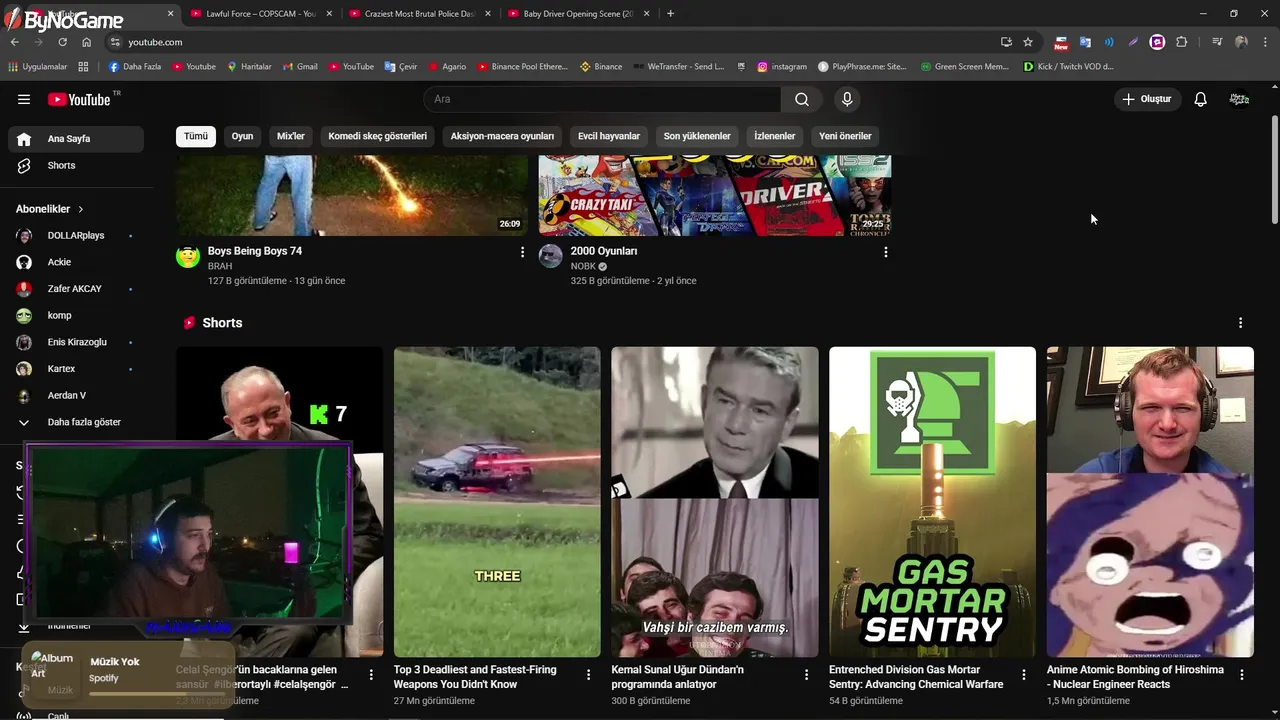Viewport: 1280px width, 720px height.
Task: Open Zafer AKCAY subscription channel
Action: pos(76,289)
